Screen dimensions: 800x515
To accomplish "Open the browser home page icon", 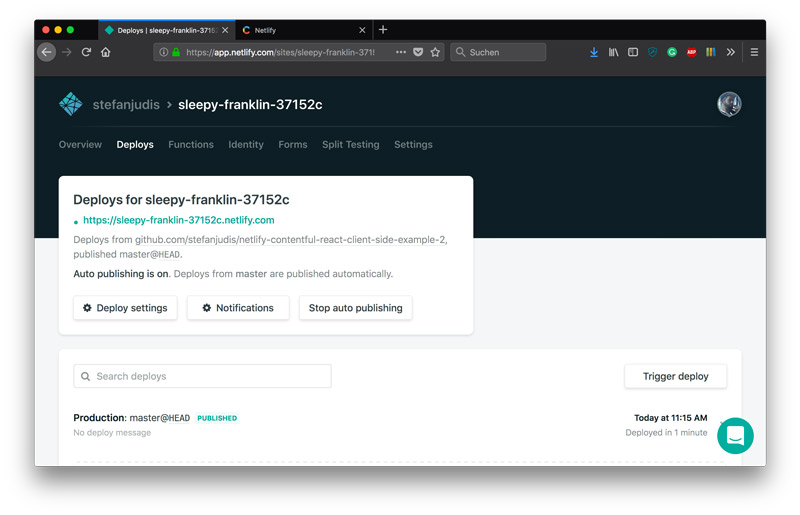I will click(x=106, y=52).
